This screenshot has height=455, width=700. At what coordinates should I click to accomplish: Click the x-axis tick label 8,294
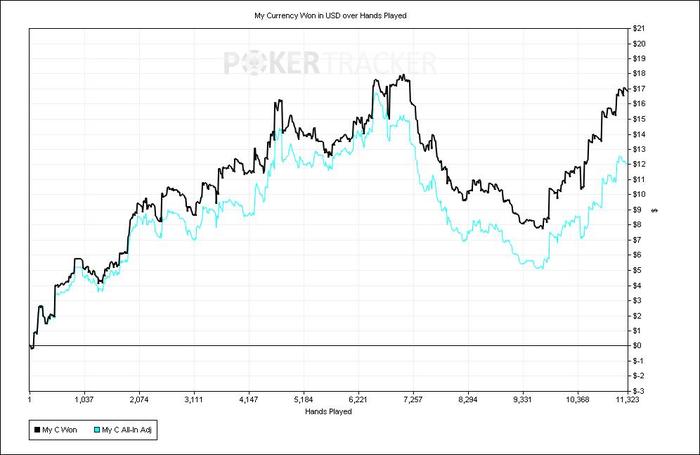pos(468,399)
